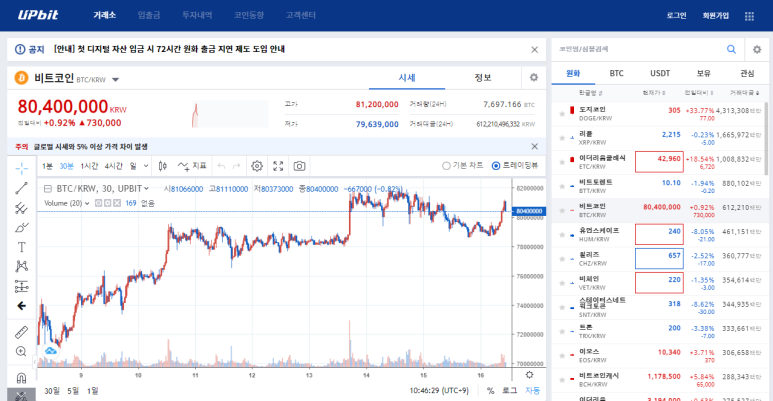Expand more time interval options

pyautogui.click(x=146, y=166)
